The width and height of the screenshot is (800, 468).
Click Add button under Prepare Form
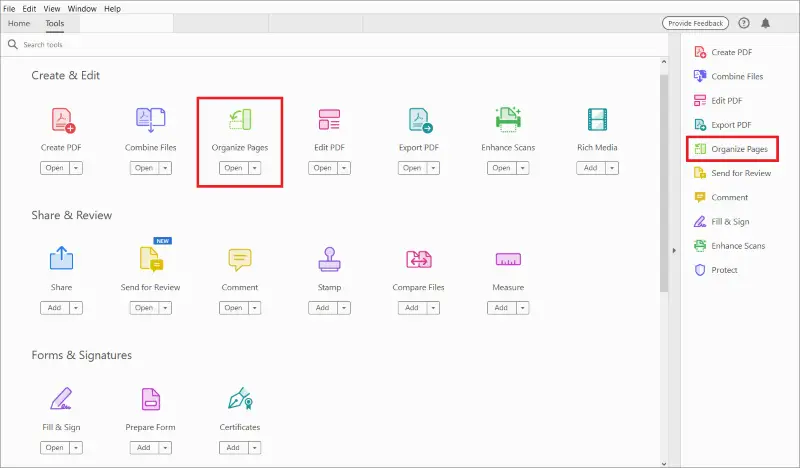[x=144, y=448]
